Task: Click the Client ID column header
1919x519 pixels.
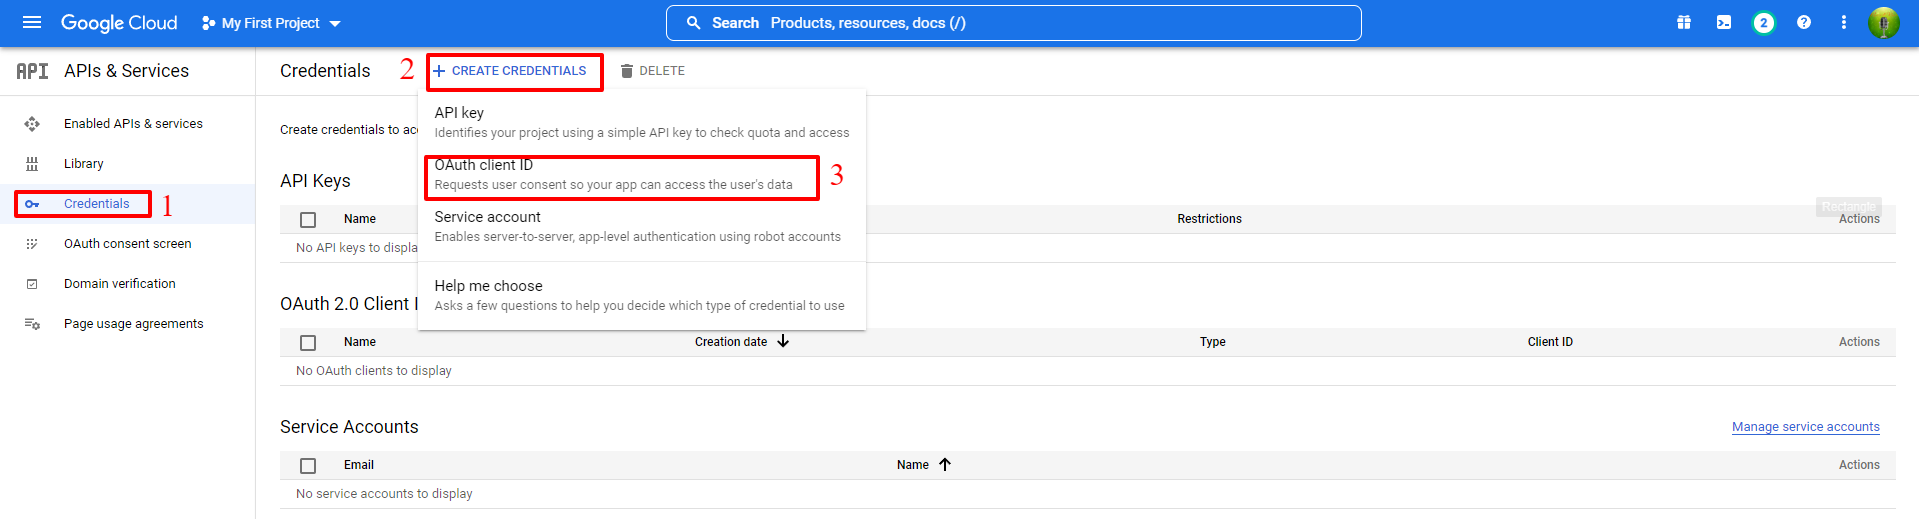Action: pyautogui.click(x=1550, y=342)
